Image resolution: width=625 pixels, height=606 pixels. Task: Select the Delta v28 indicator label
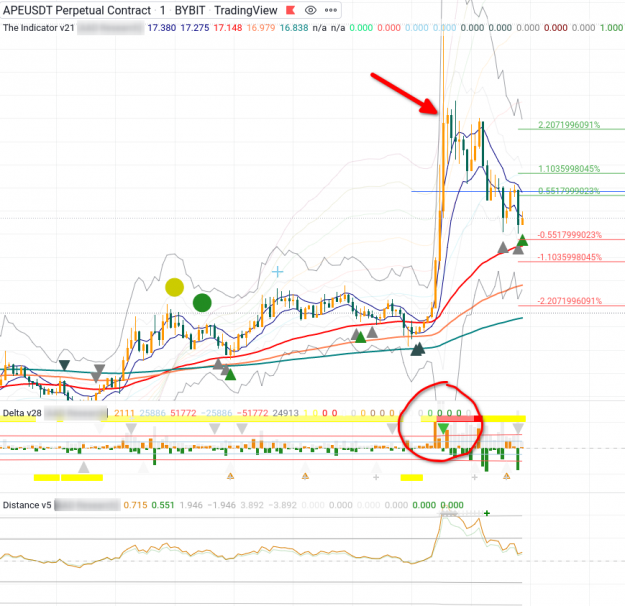(22, 413)
